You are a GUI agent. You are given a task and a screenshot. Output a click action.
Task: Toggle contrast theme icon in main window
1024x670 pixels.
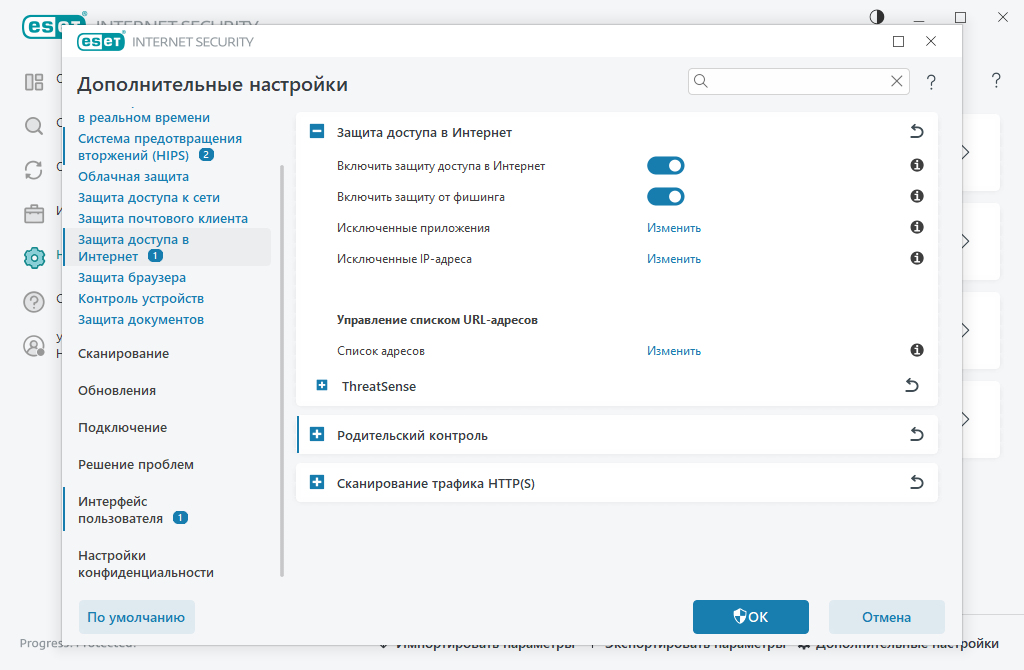(876, 17)
